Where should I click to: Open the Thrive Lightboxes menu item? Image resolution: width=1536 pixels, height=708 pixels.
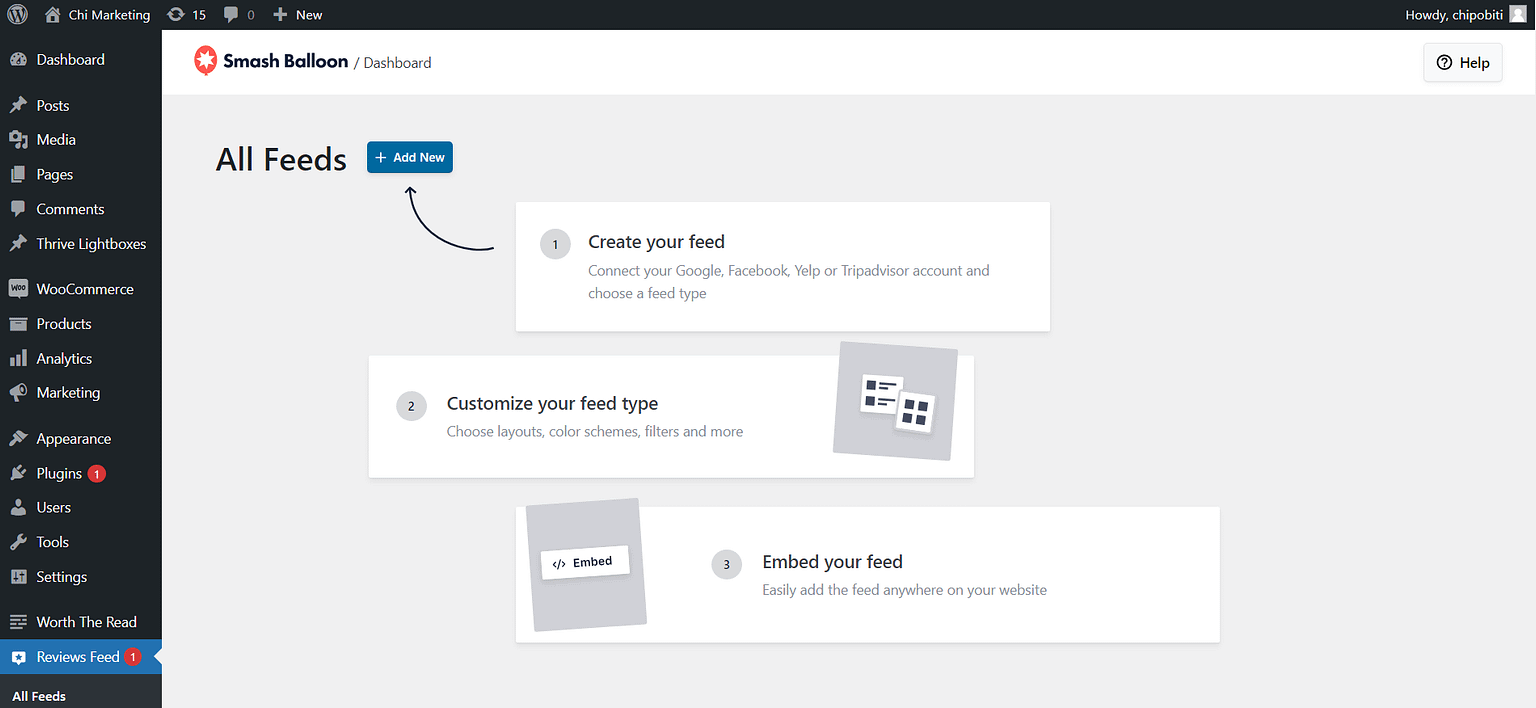point(91,244)
